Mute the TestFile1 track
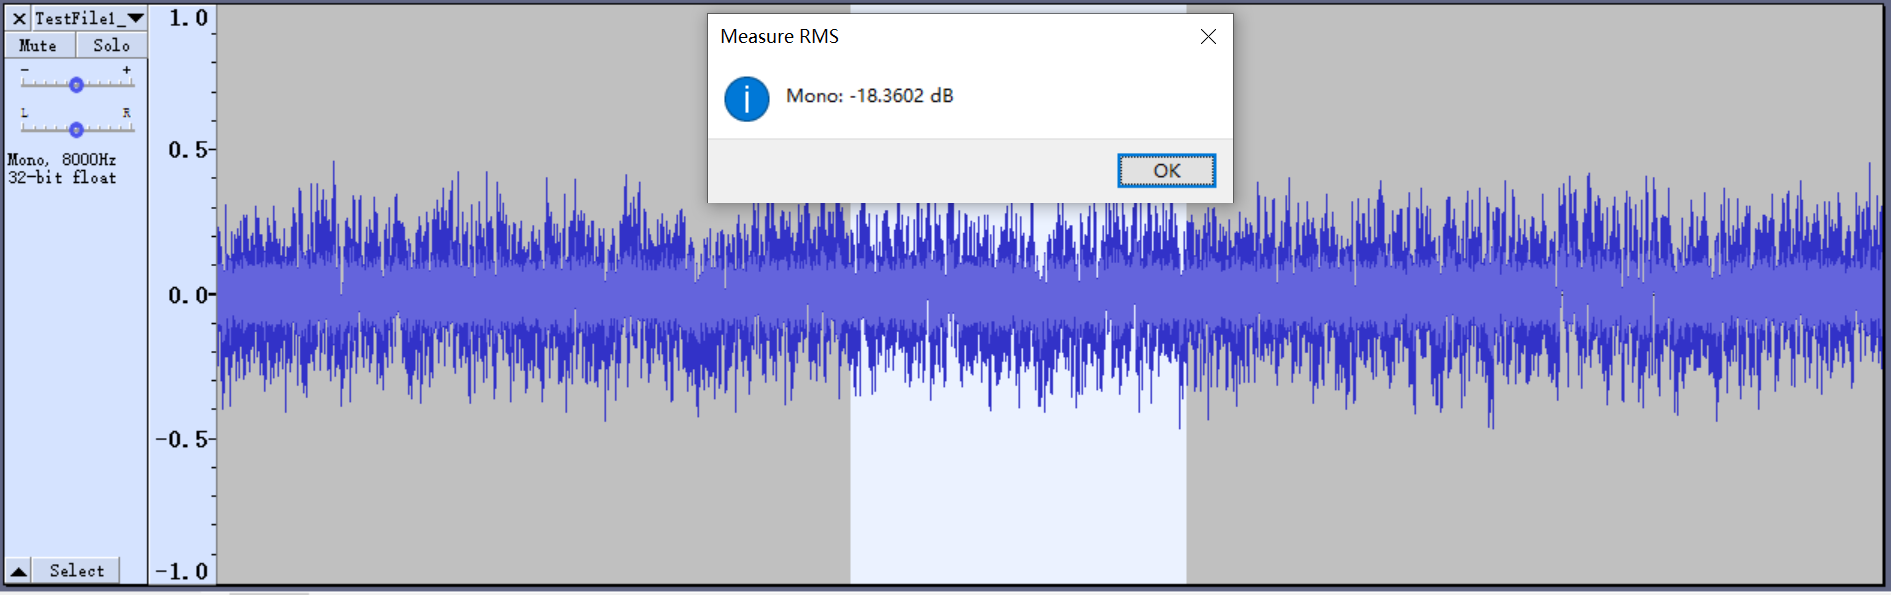This screenshot has height=595, width=1891. (x=38, y=46)
